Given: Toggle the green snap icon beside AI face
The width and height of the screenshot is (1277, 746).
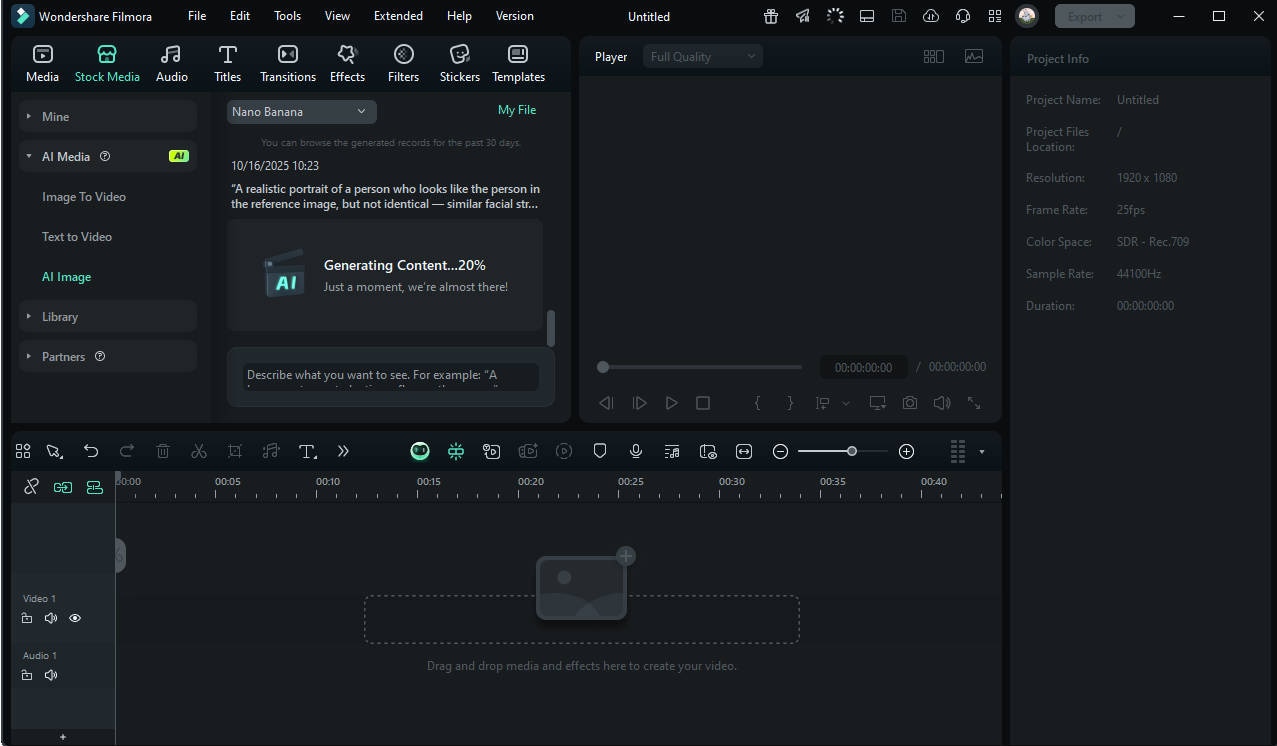Looking at the screenshot, I should tap(456, 451).
